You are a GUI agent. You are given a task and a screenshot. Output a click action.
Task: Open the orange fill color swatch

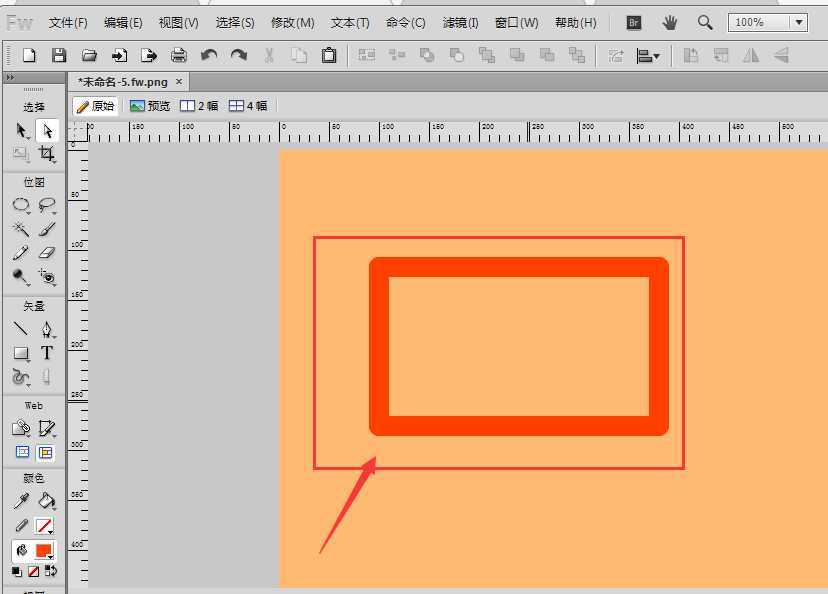pos(44,551)
